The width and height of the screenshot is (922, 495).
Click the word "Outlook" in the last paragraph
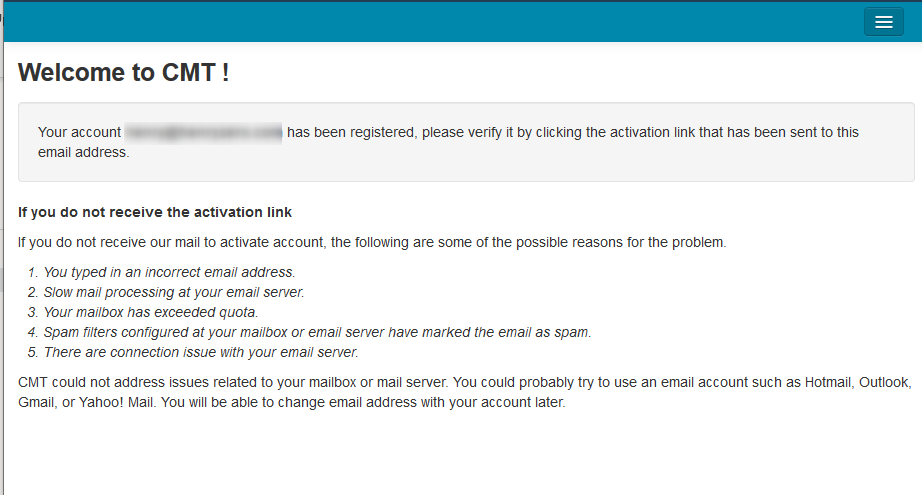[887, 382]
